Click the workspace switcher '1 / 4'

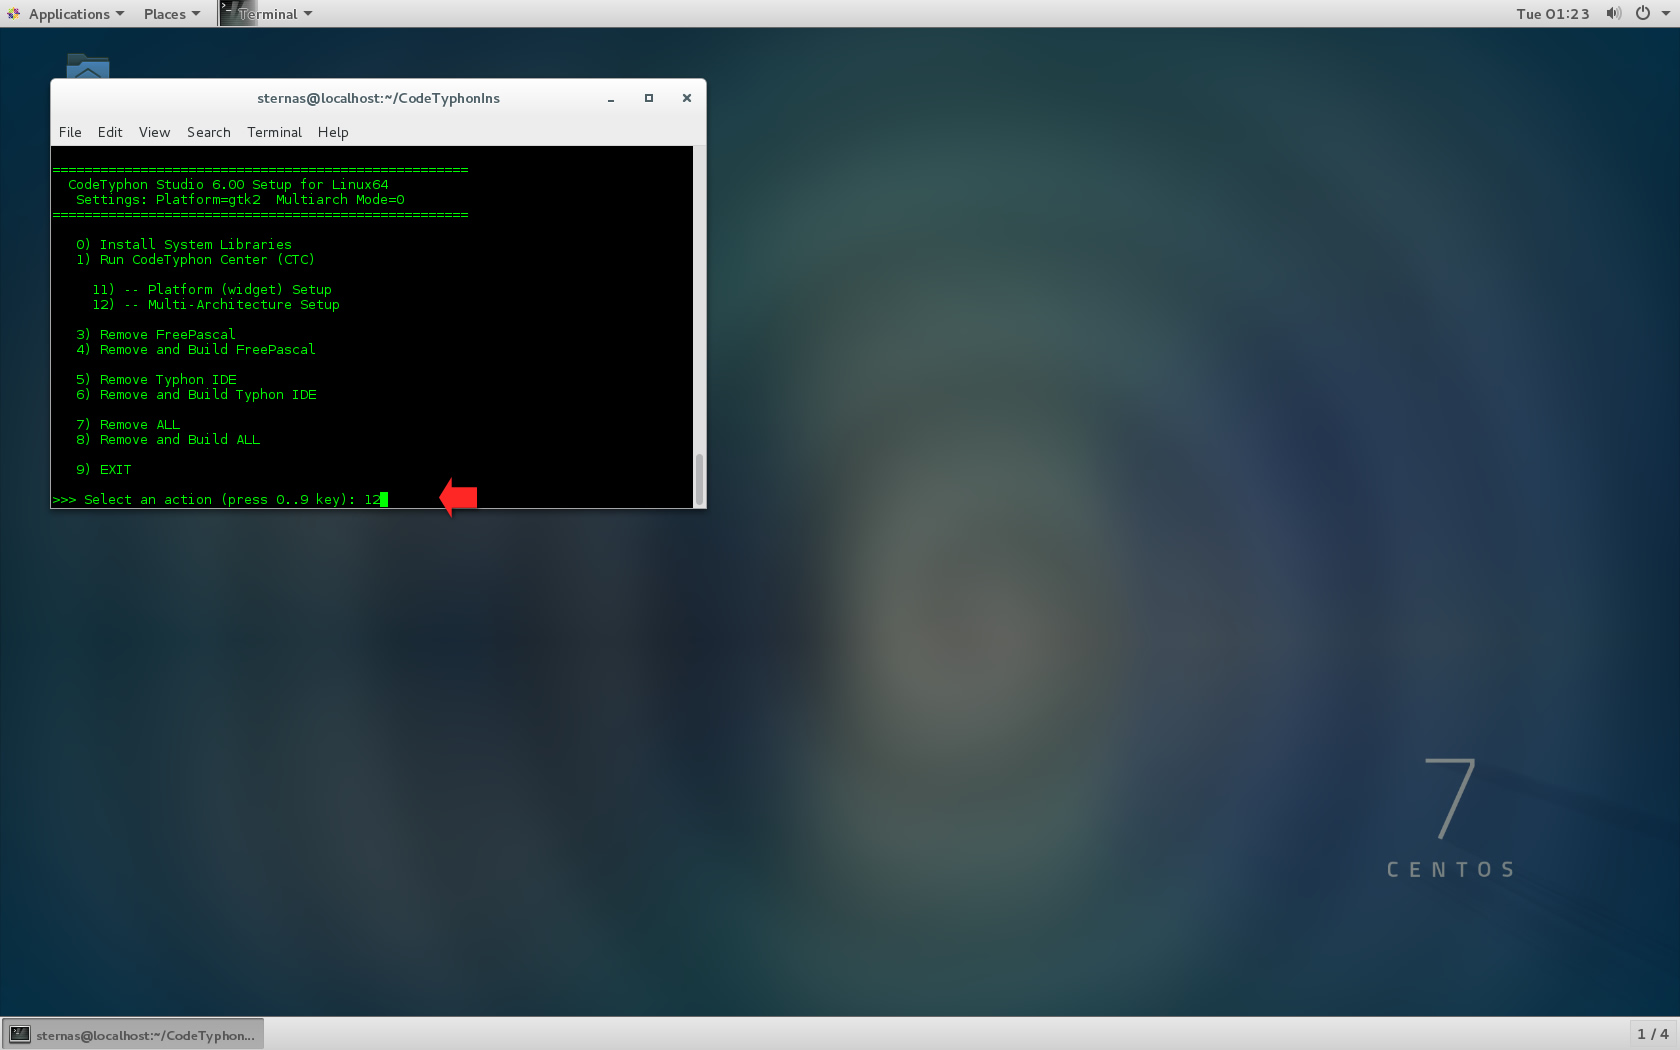click(1652, 1034)
